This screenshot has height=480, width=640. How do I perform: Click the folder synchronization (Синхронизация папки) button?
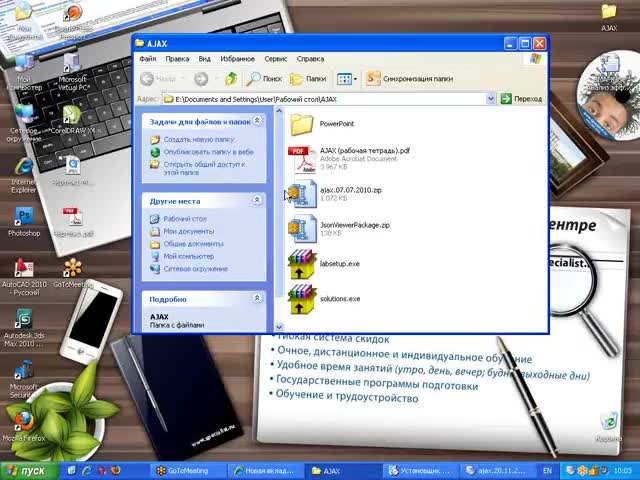pyautogui.click(x=409, y=78)
